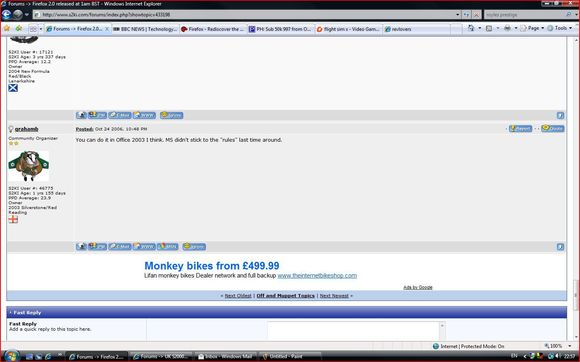Expand the Print options dropdown arrow
This screenshot has width=580, height=362.
515,28
